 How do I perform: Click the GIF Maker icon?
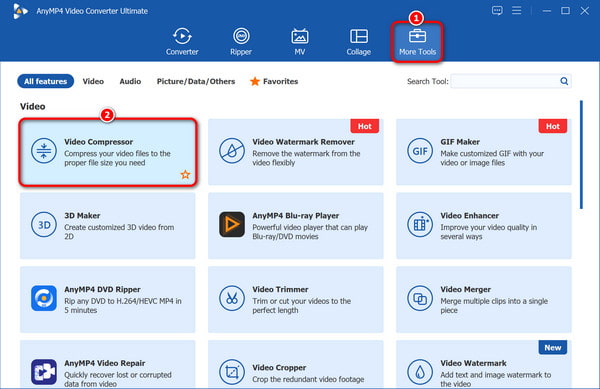tap(420, 151)
